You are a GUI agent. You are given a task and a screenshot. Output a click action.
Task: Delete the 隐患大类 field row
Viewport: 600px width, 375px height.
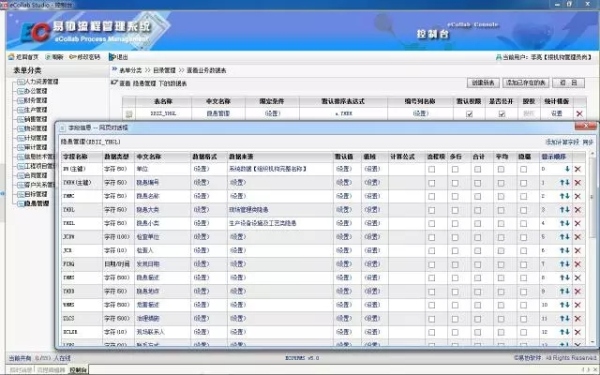[x=578, y=210]
